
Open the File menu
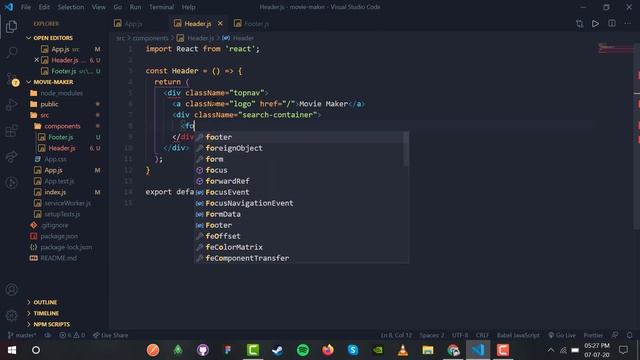point(26,7)
